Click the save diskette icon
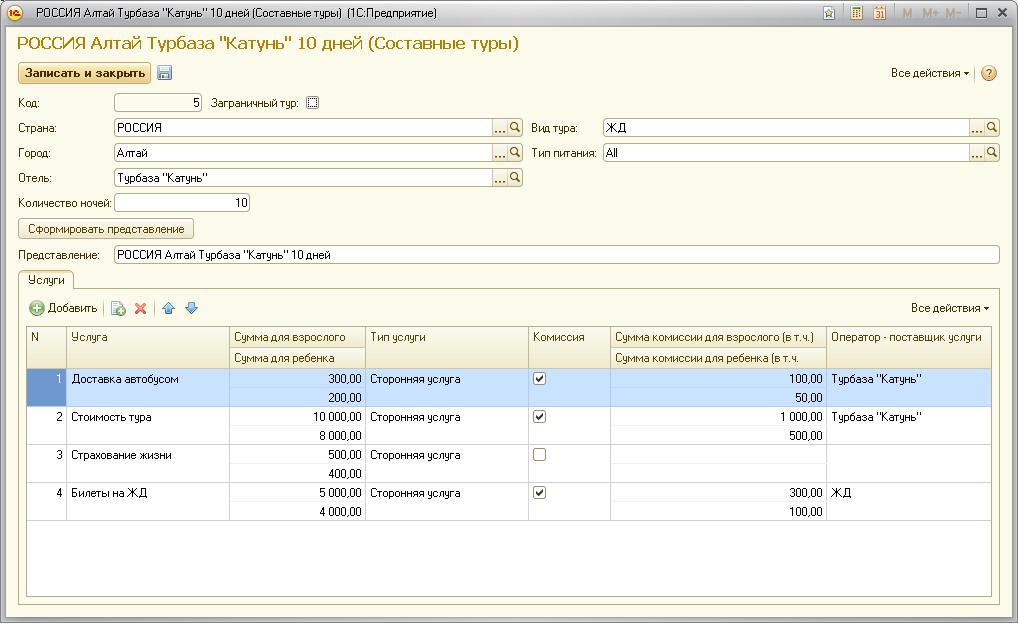1018x624 pixels. [x=164, y=73]
